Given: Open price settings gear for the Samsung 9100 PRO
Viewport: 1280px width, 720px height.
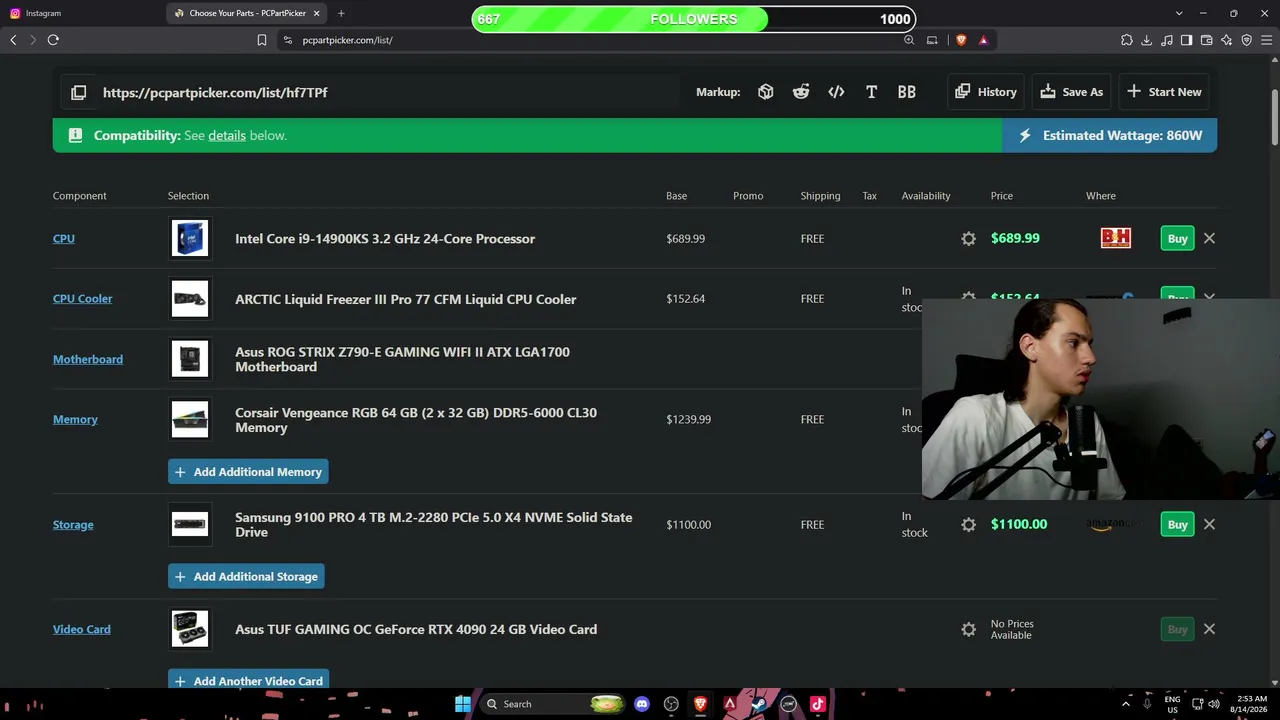Looking at the screenshot, I should click(x=968, y=525).
